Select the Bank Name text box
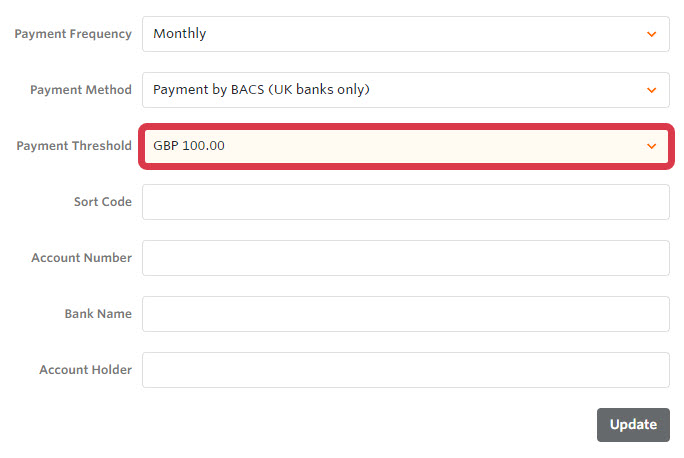The image size is (684, 458). tap(405, 314)
